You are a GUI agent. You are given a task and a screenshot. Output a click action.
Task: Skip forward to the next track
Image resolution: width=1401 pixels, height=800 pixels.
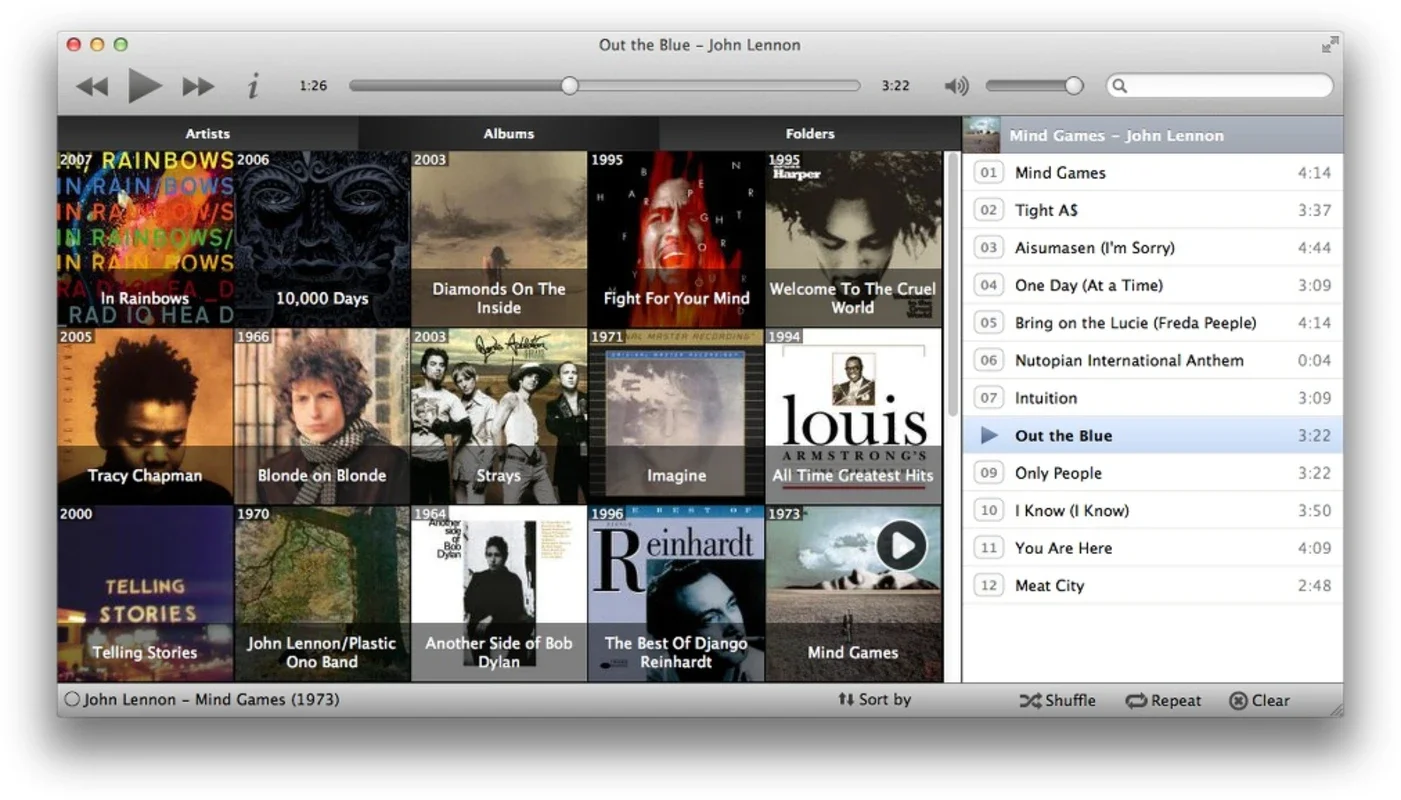pos(198,87)
